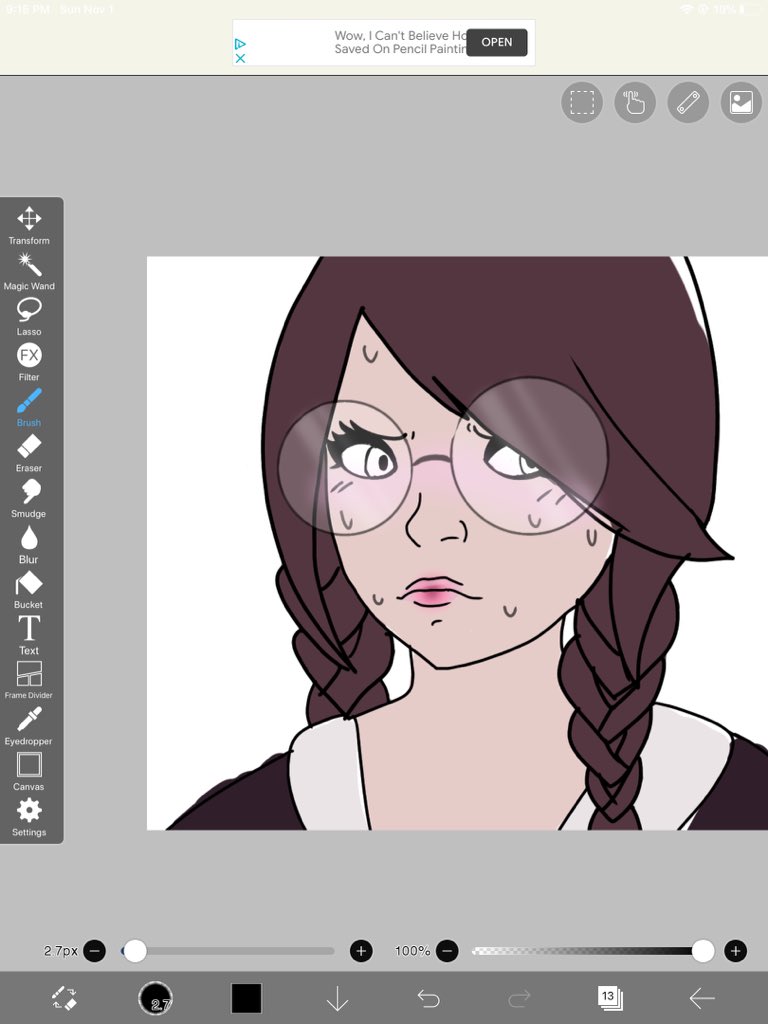Viewport: 768px width, 1024px height.
Task: Redo the grayed-out action
Action: 519,998
